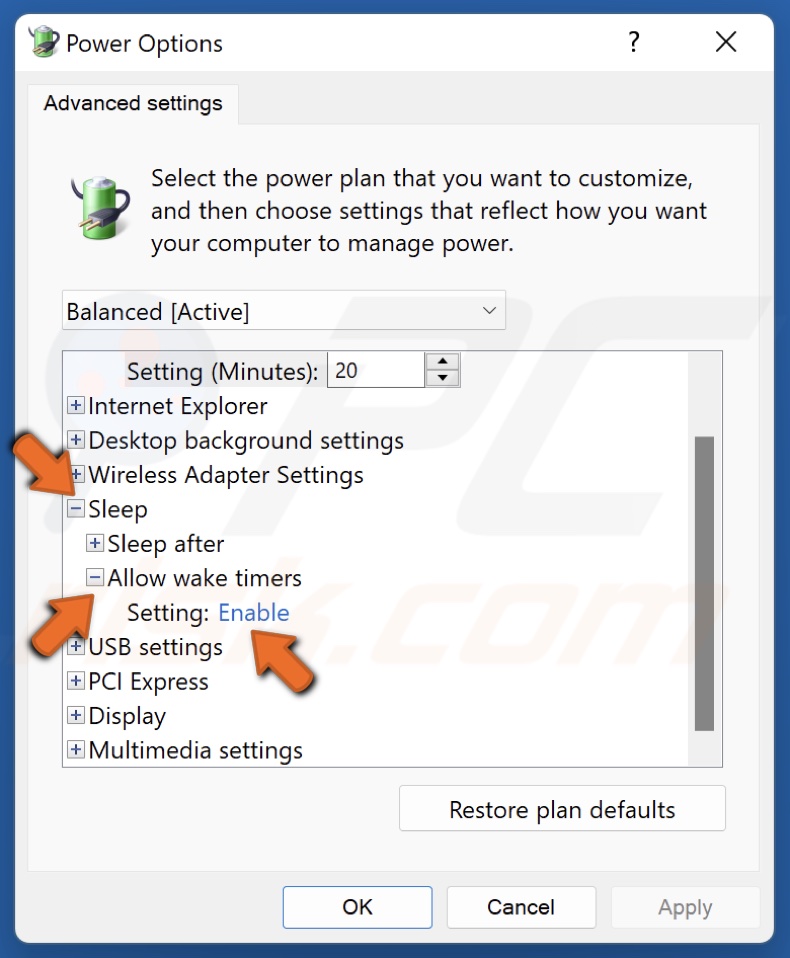Expand USB settings
Viewport: 790px width, 958px height.
click(75, 647)
